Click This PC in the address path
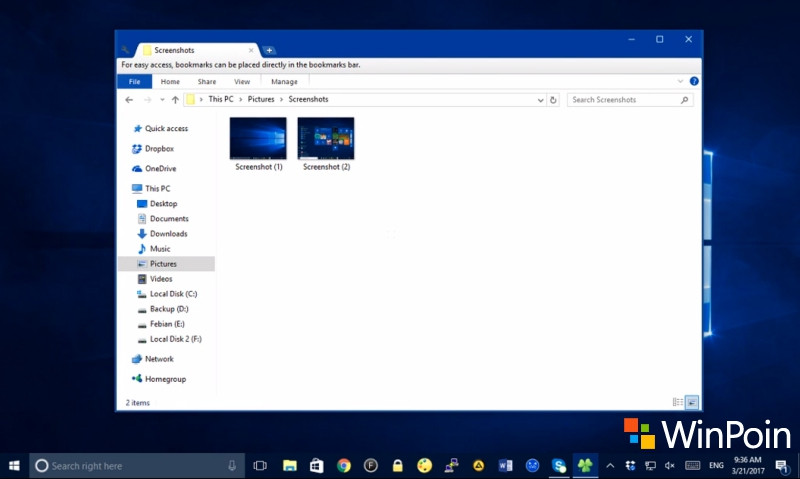This screenshot has height=479, width=800. (221, 99)
